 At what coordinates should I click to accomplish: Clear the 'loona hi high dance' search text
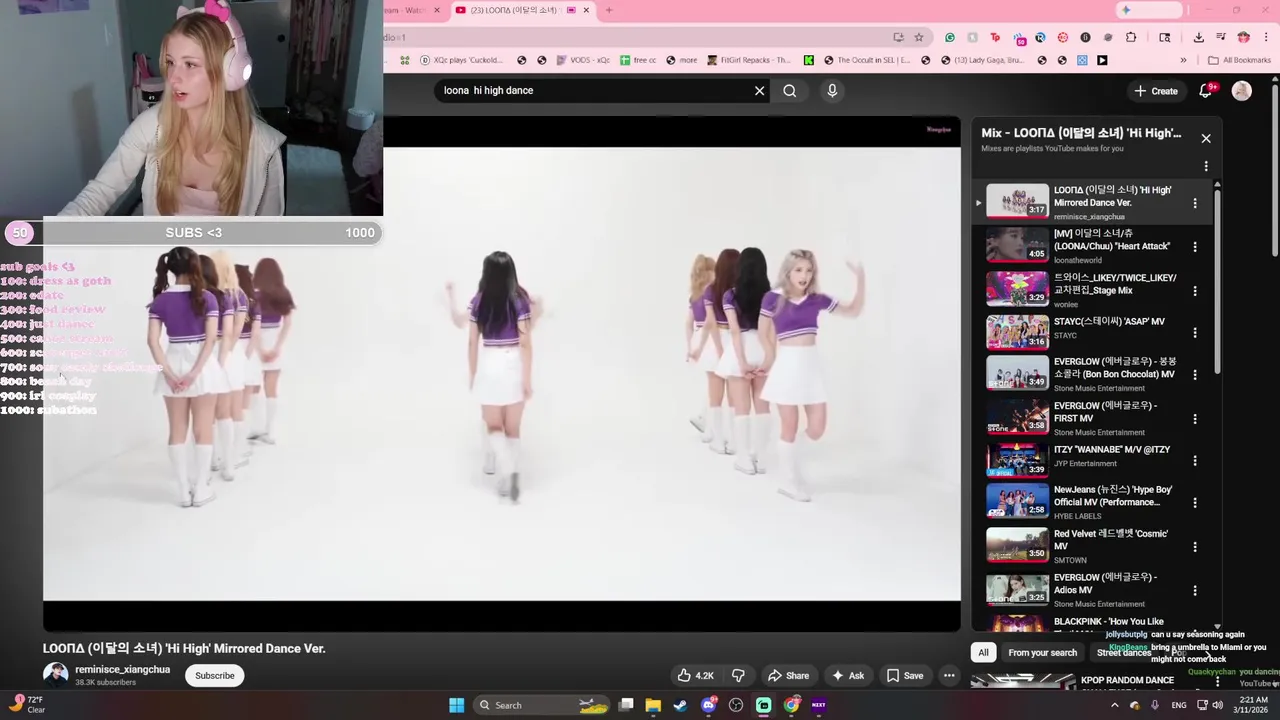tap(759, 91)
